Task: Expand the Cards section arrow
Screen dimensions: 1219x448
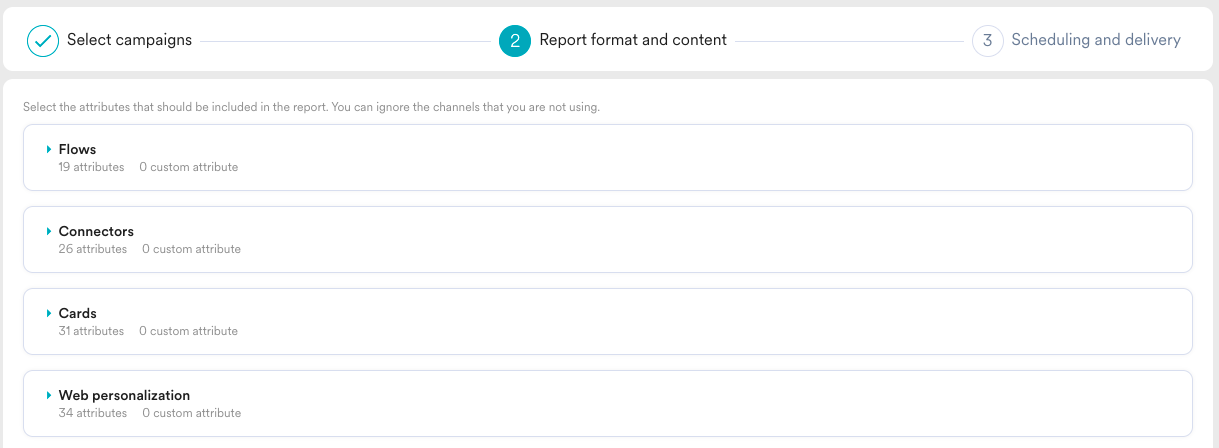Action: point(48,313)
